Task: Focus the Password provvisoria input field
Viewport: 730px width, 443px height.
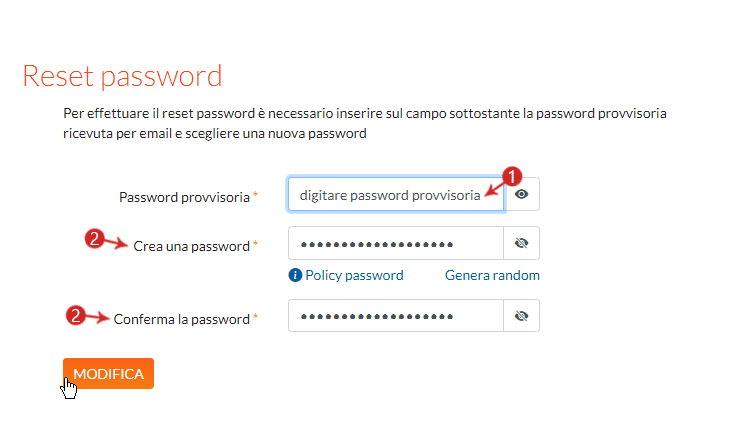Action: [x=396, y=194]
